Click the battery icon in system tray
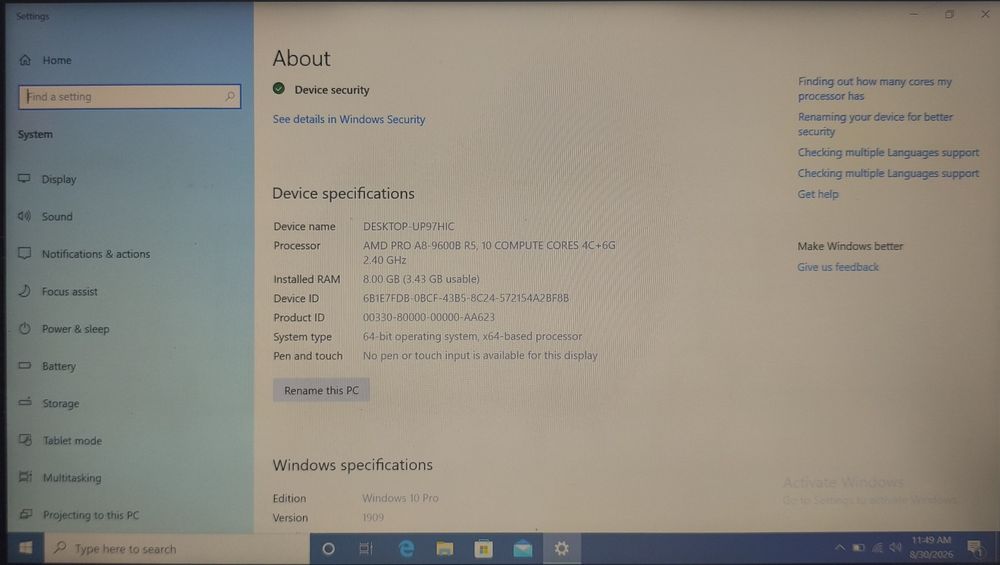 (x=858, y=548)
